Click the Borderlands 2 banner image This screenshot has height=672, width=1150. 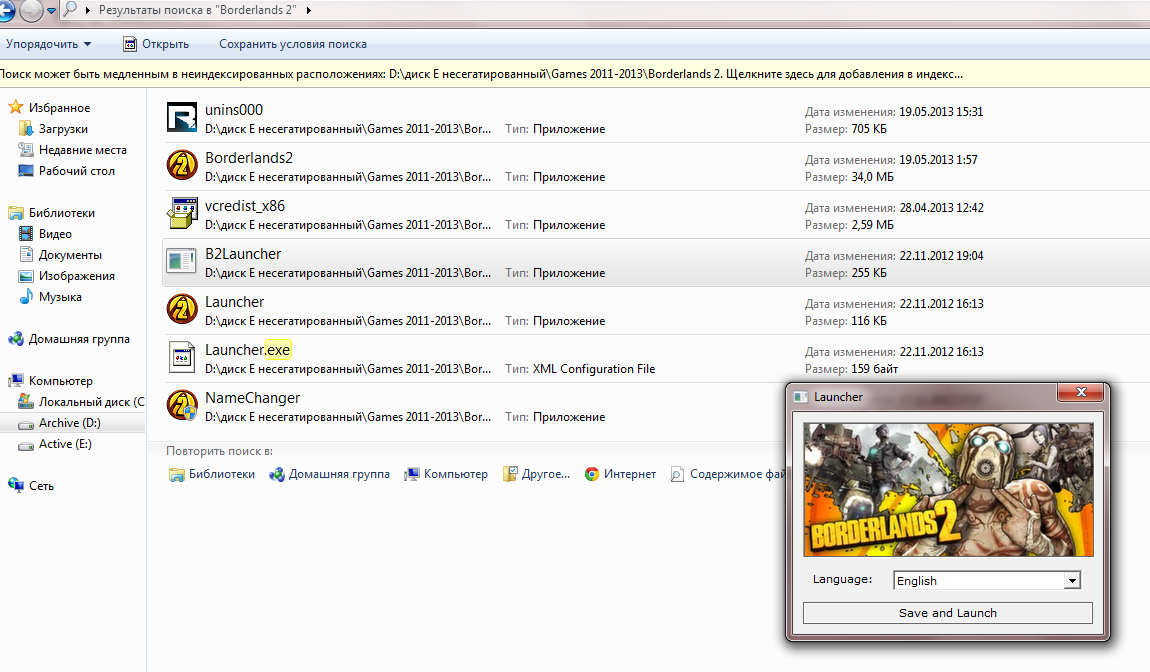pyautogui.click(x=948, y=489)
